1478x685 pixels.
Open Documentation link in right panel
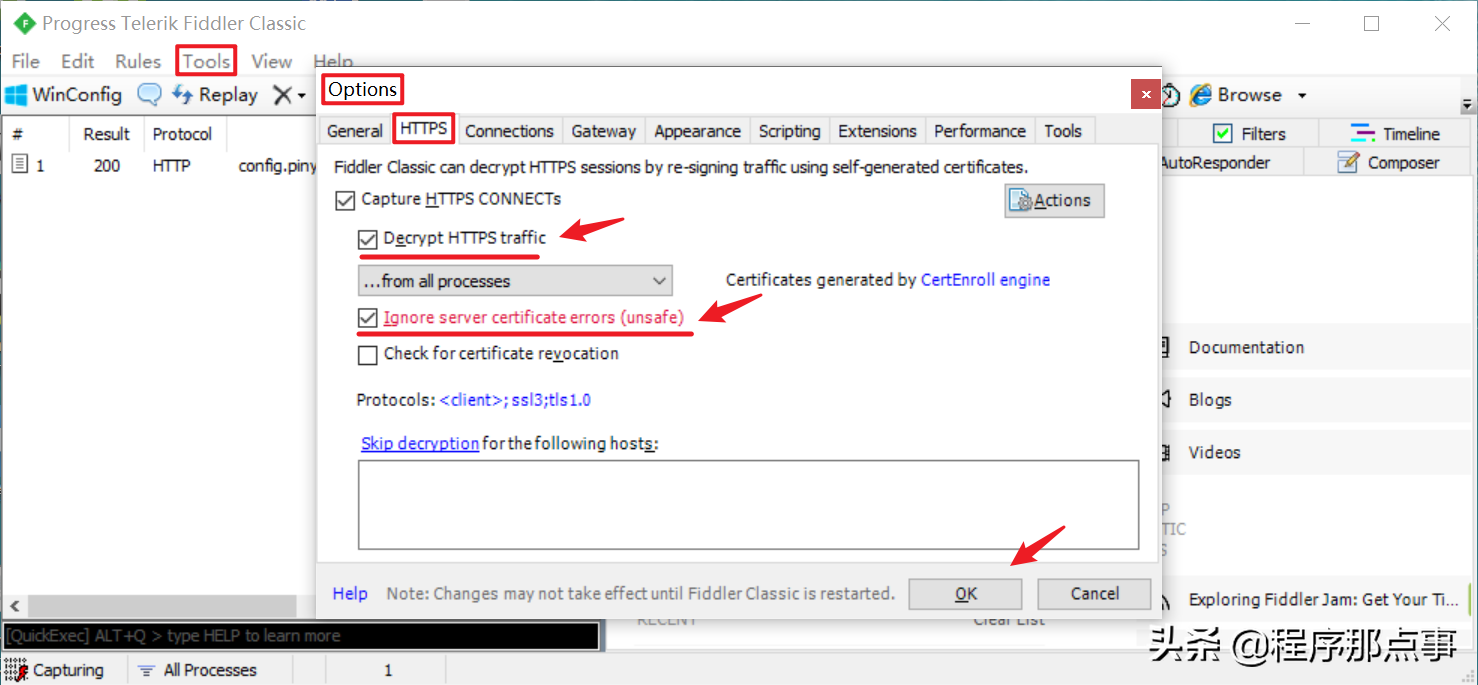(1246, 348)
